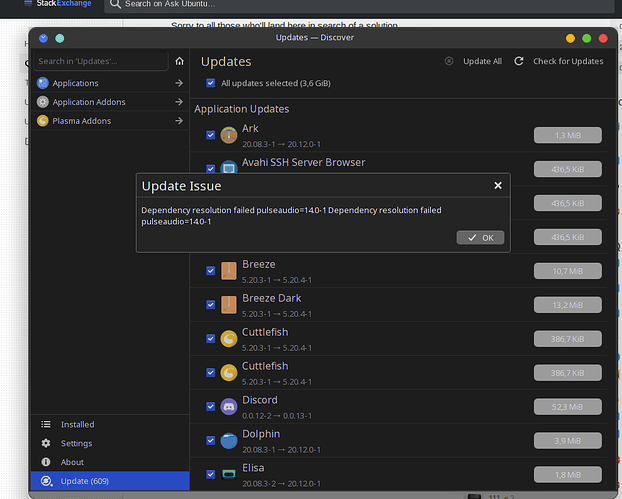Click the Dolphin app name
Image resolution: width=622 pixels, height=499 pixels.
click(261, 434)
